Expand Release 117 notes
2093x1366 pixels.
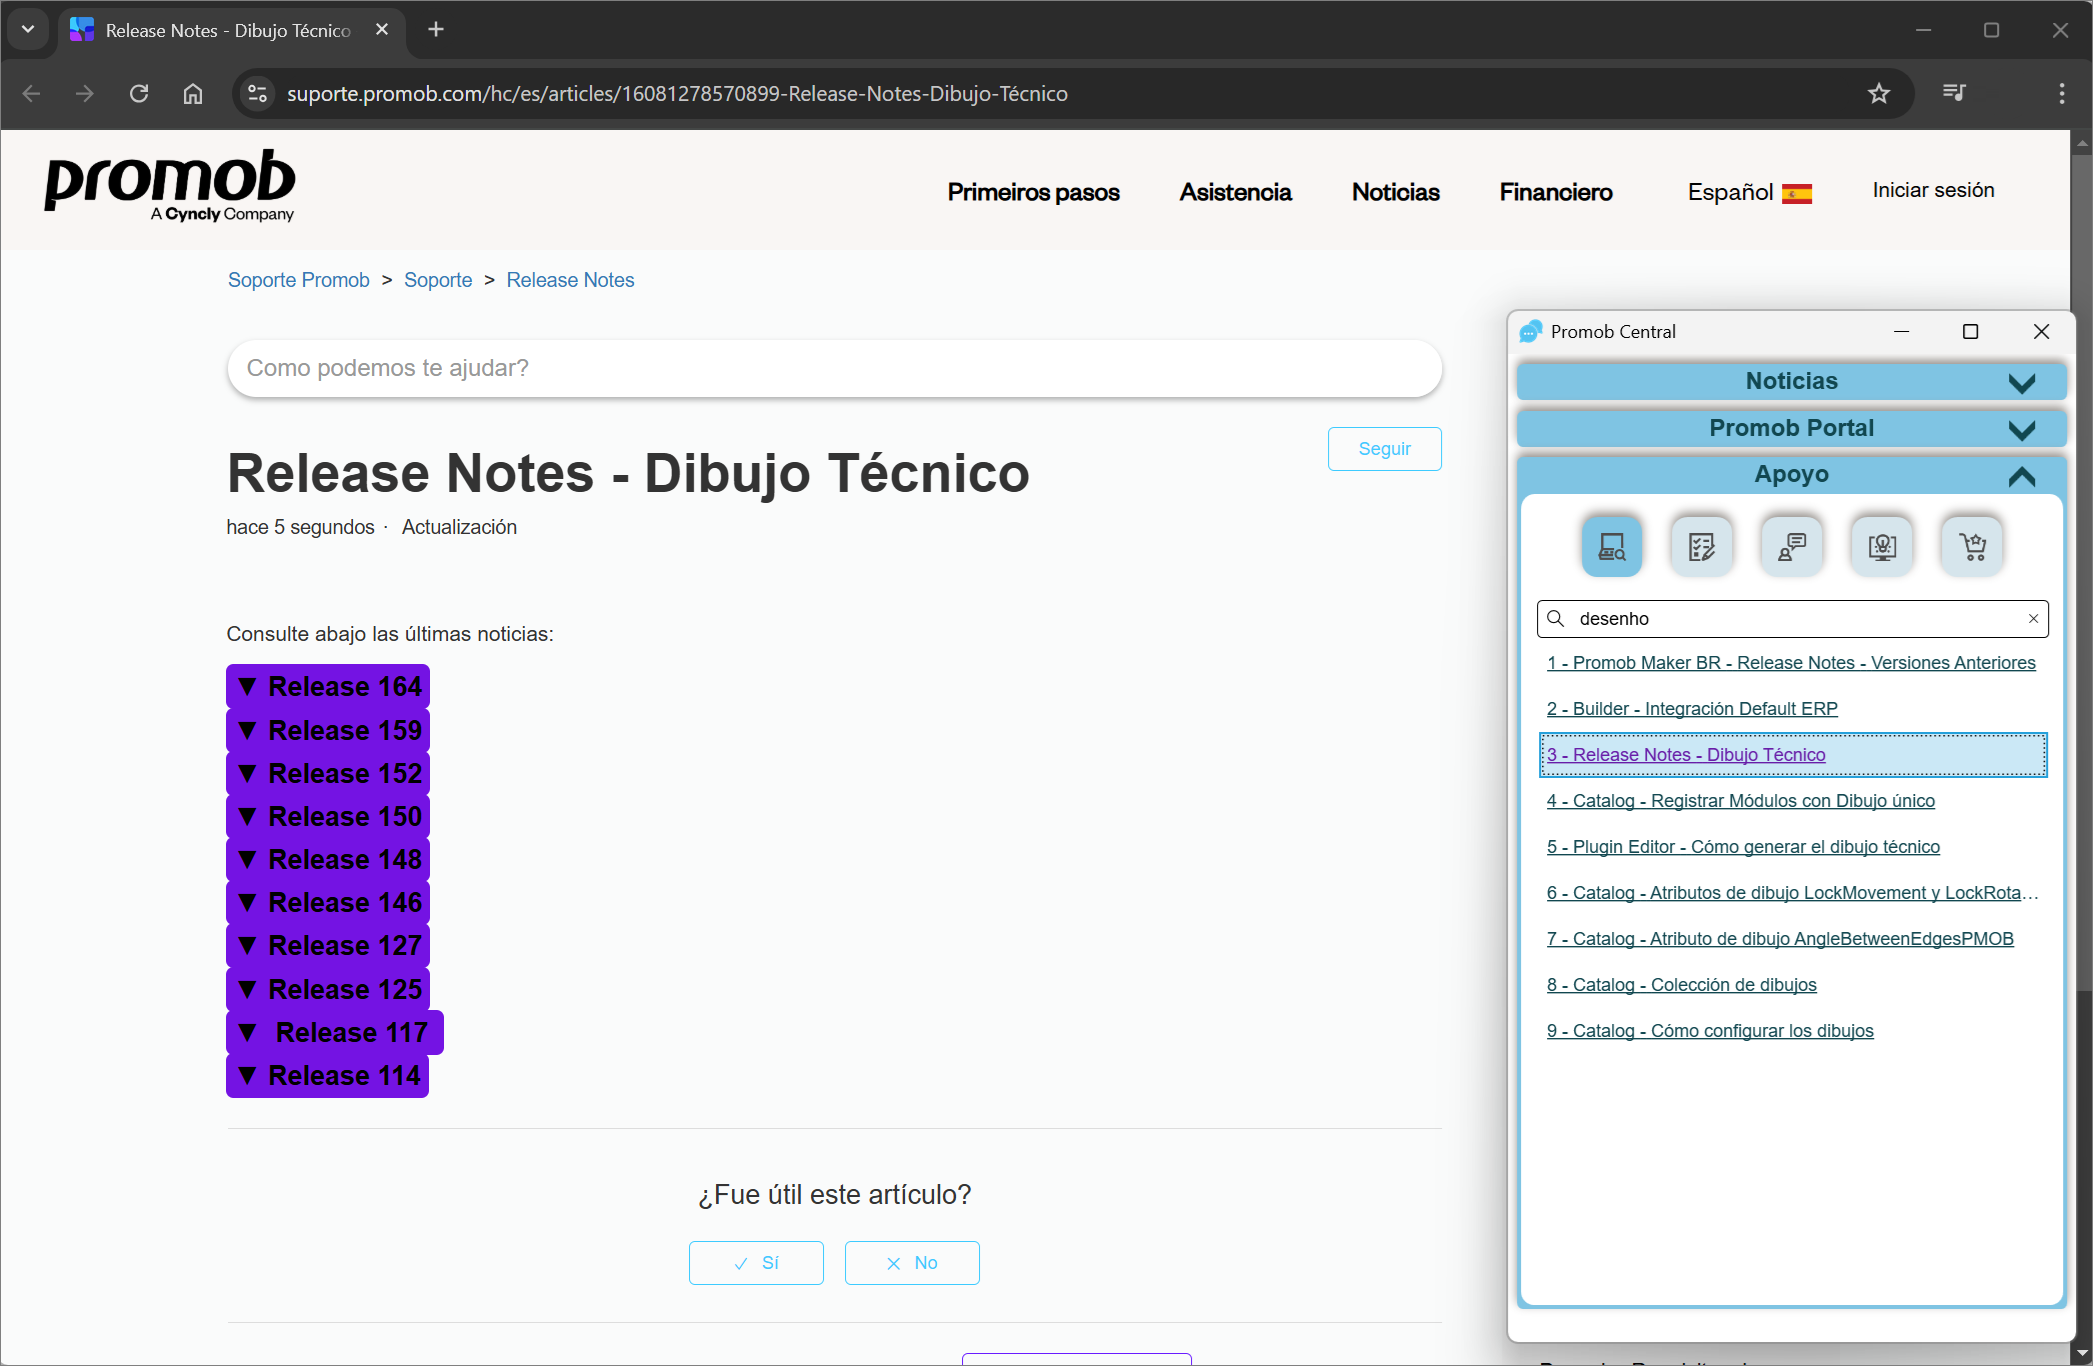pyautogui.click(x=335, y=1032)
